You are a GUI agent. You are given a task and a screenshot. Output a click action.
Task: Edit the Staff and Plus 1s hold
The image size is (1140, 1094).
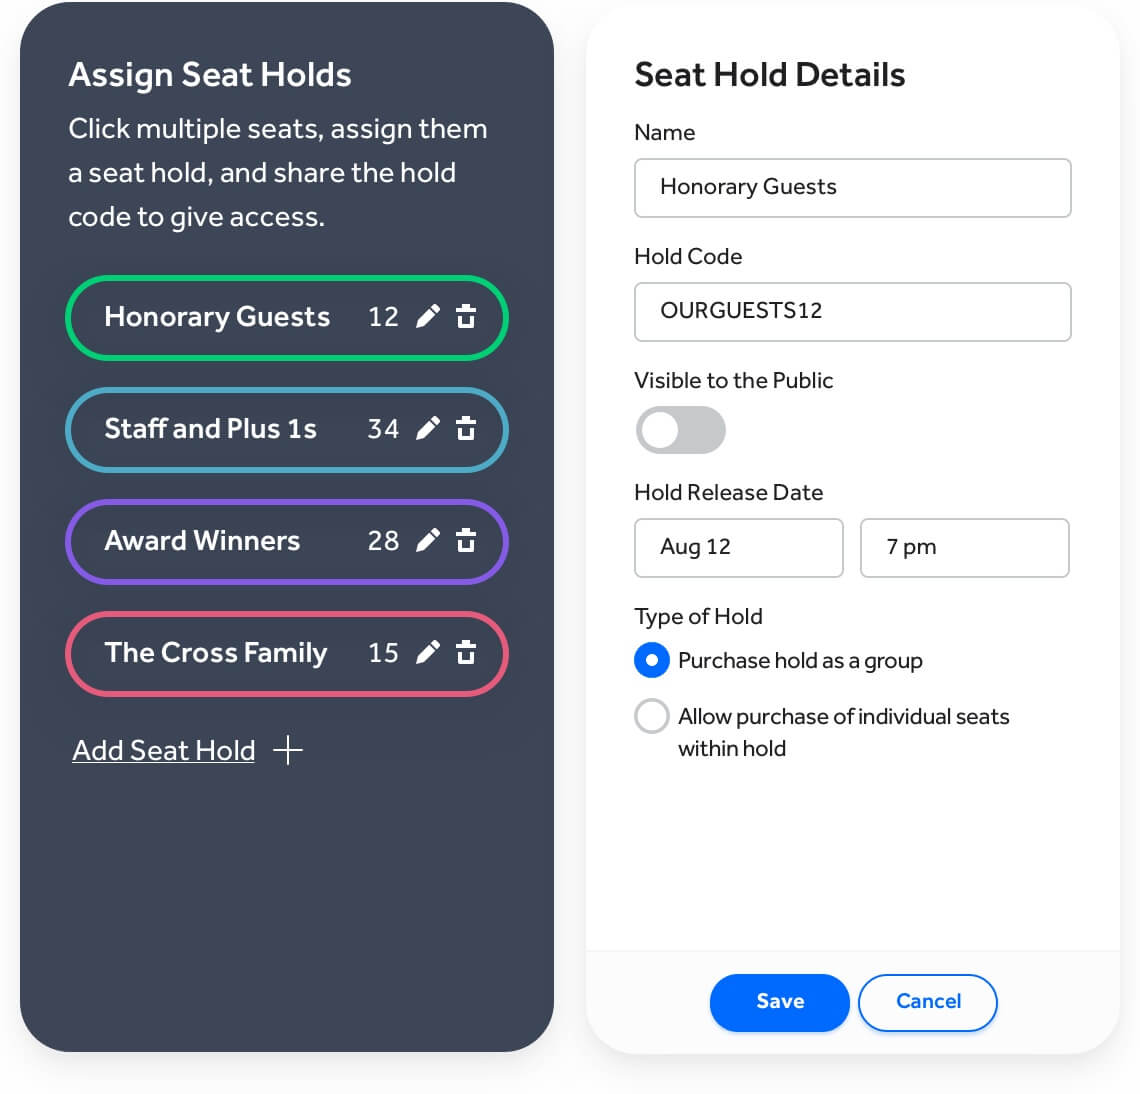point(428,428)
